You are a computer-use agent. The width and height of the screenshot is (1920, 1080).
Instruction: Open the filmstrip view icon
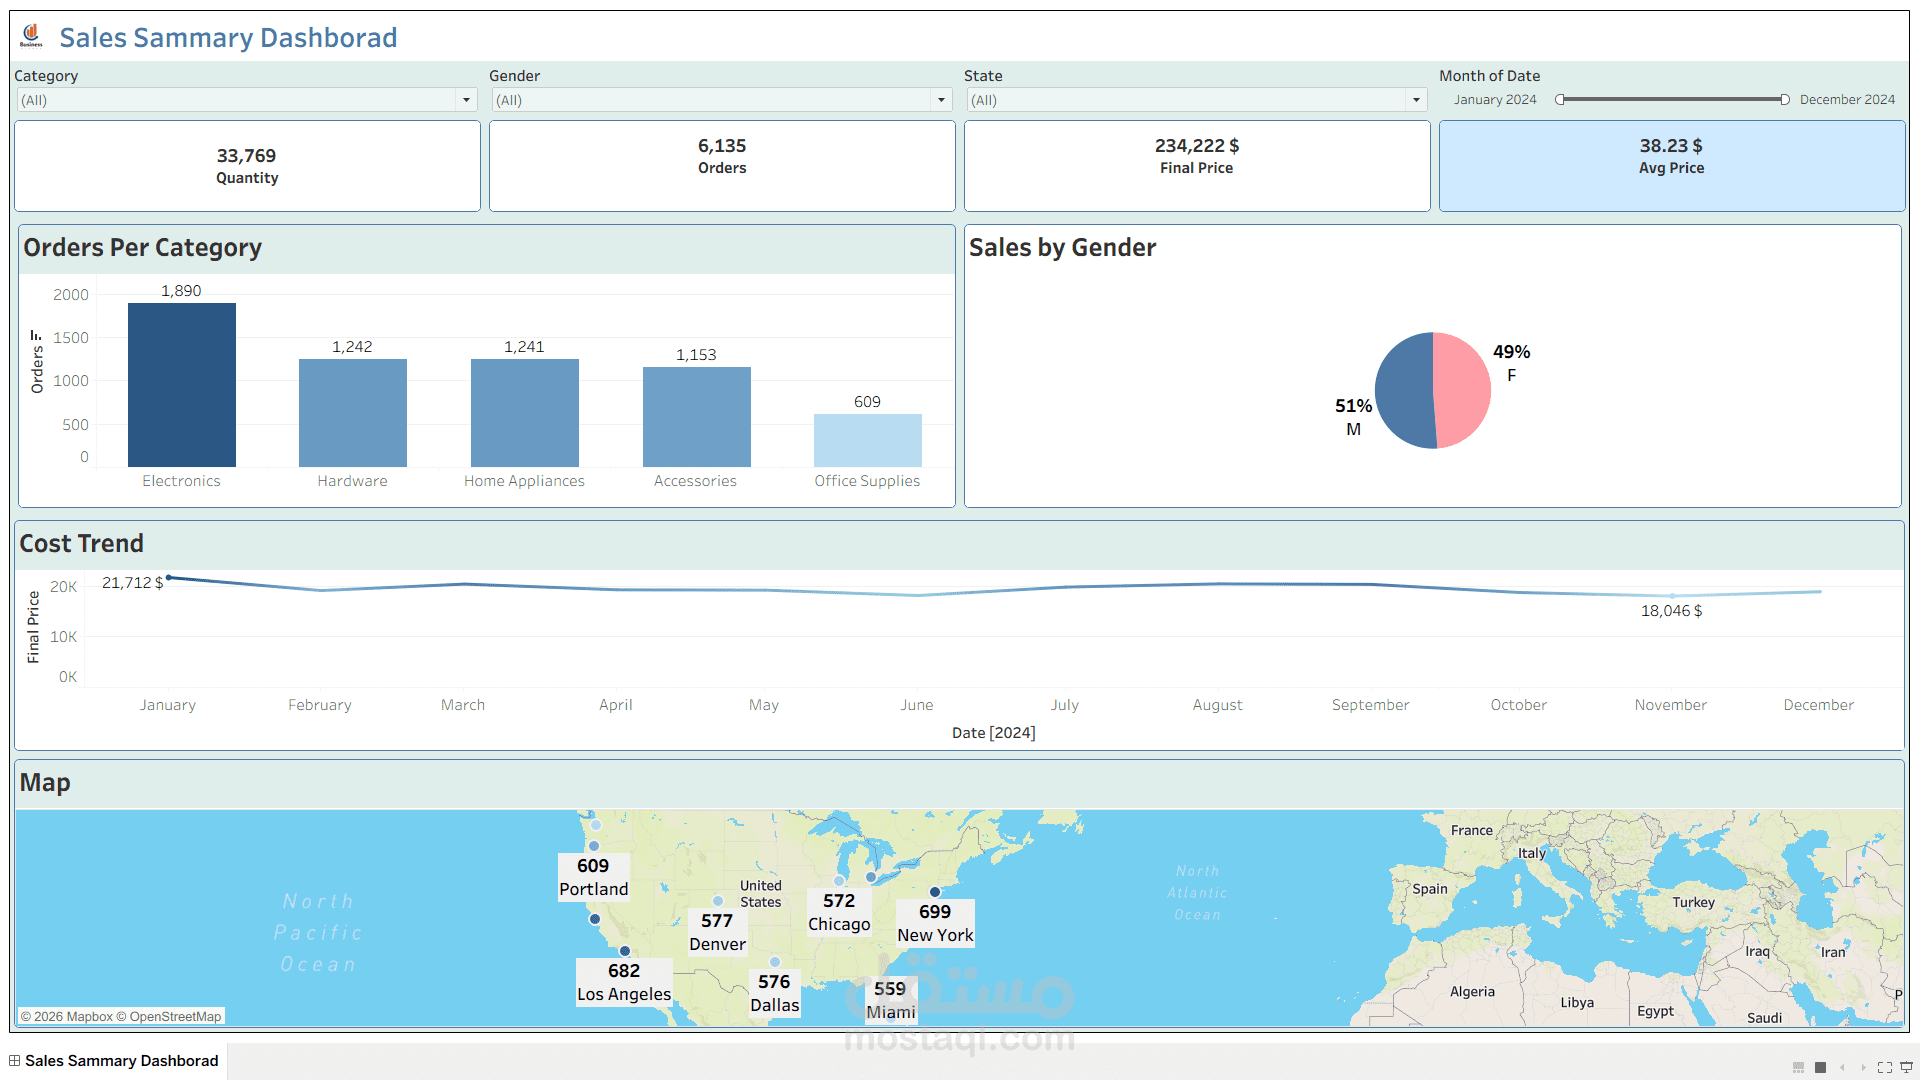tap(1798, 1067)
